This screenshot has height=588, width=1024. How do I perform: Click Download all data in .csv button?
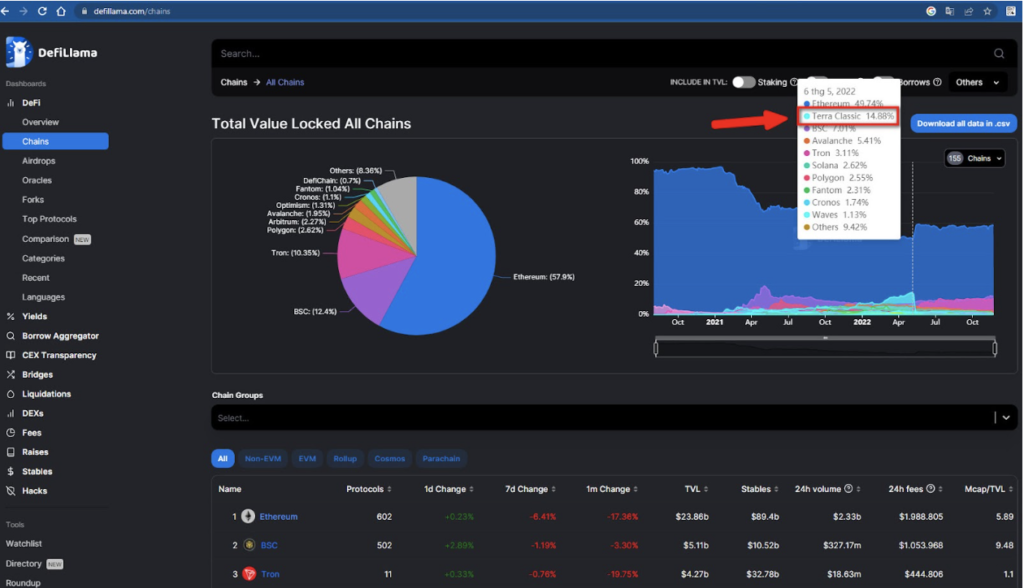tap(963, 123)
